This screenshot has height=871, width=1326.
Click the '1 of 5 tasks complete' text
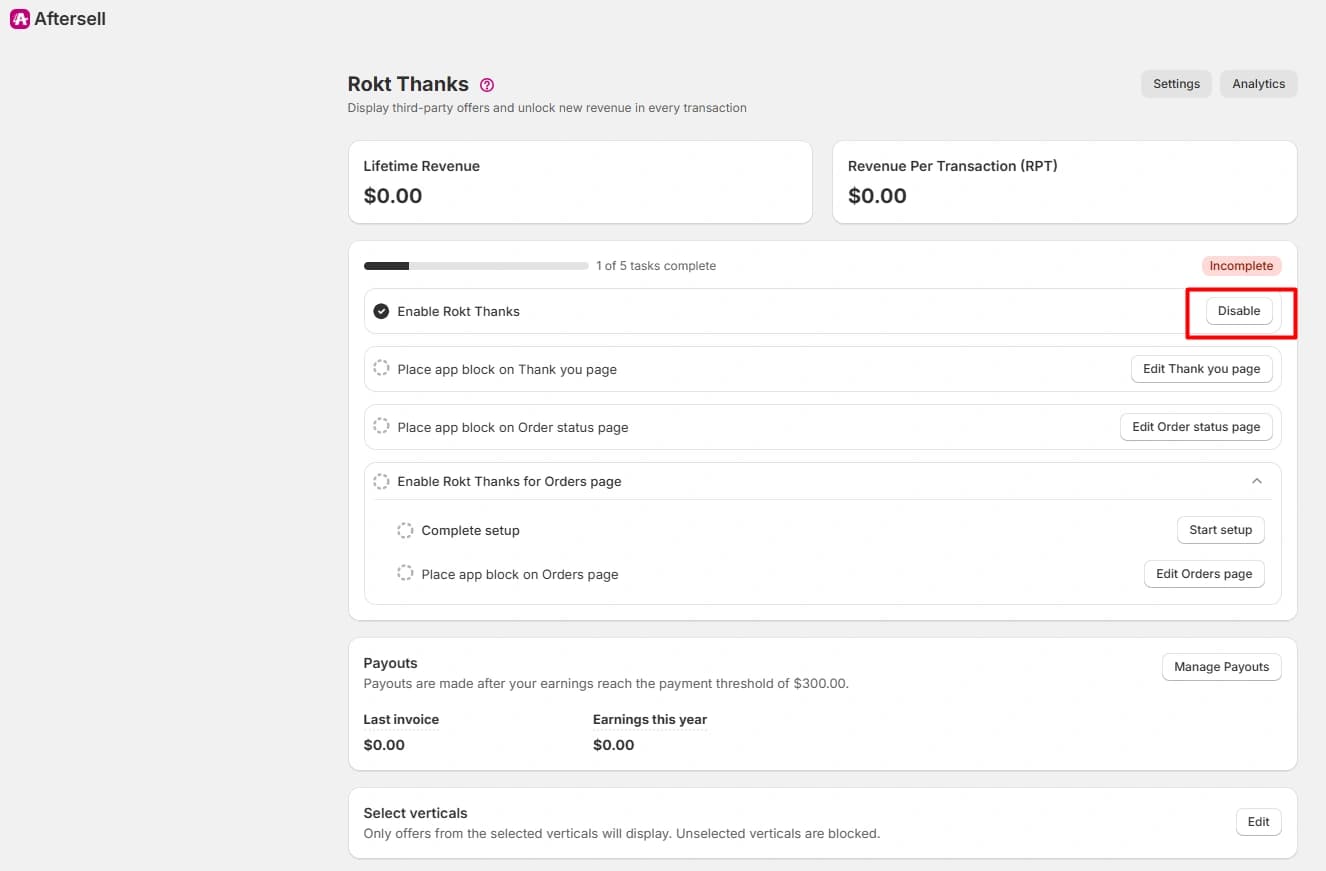pos(656,266)
